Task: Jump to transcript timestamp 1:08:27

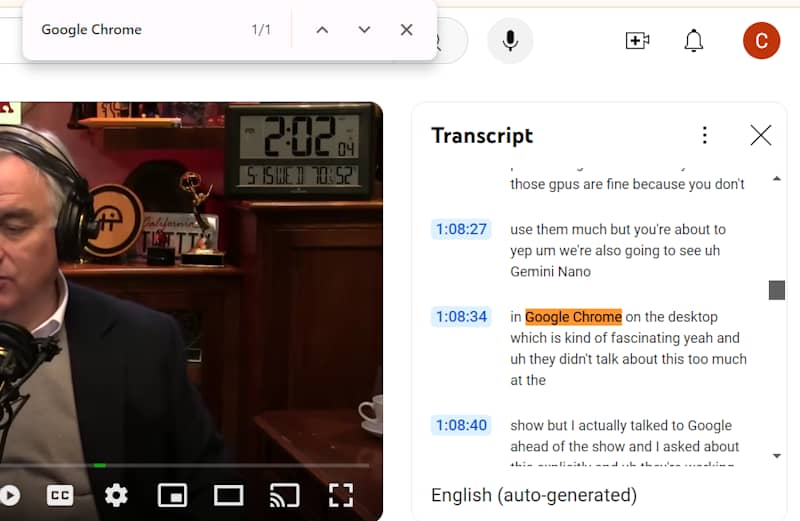Action: [461, 229]
